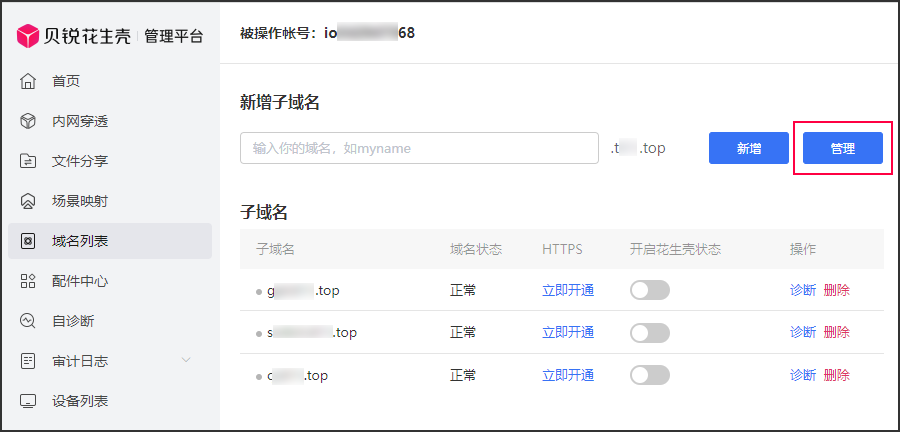This screenshot has width=900, height=432.
Task: Click the 场景映射 sidebar icon
Action: pyautogui.click(x=28, y=201)
